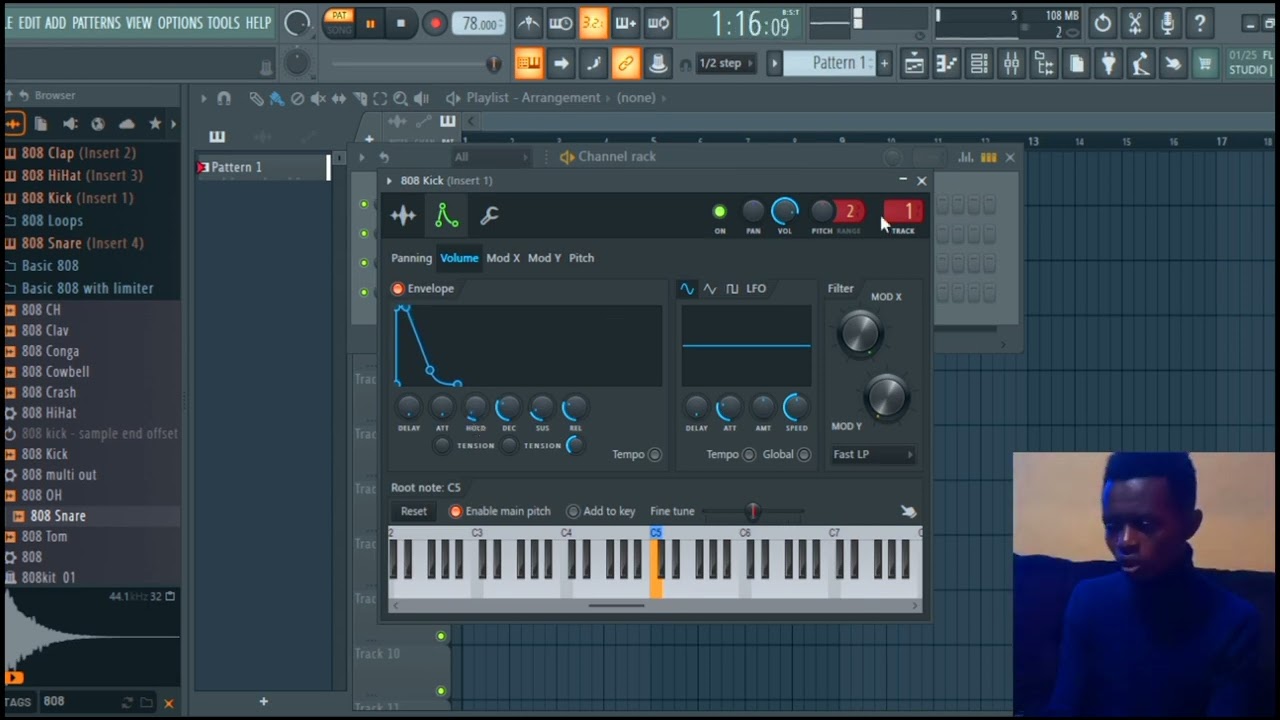Open the wrench miscellaneous settings icon
This screenshot has height=720, width=1280.
click(x=489, y=215)
